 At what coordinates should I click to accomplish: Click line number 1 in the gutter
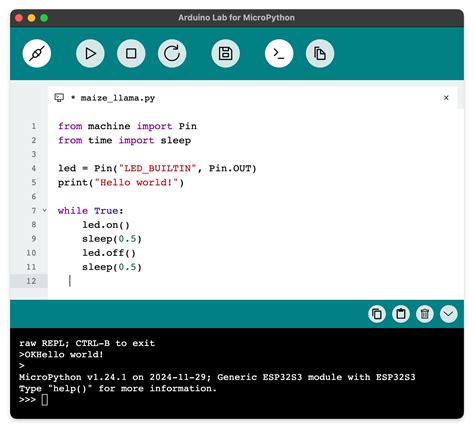(34, 126)
